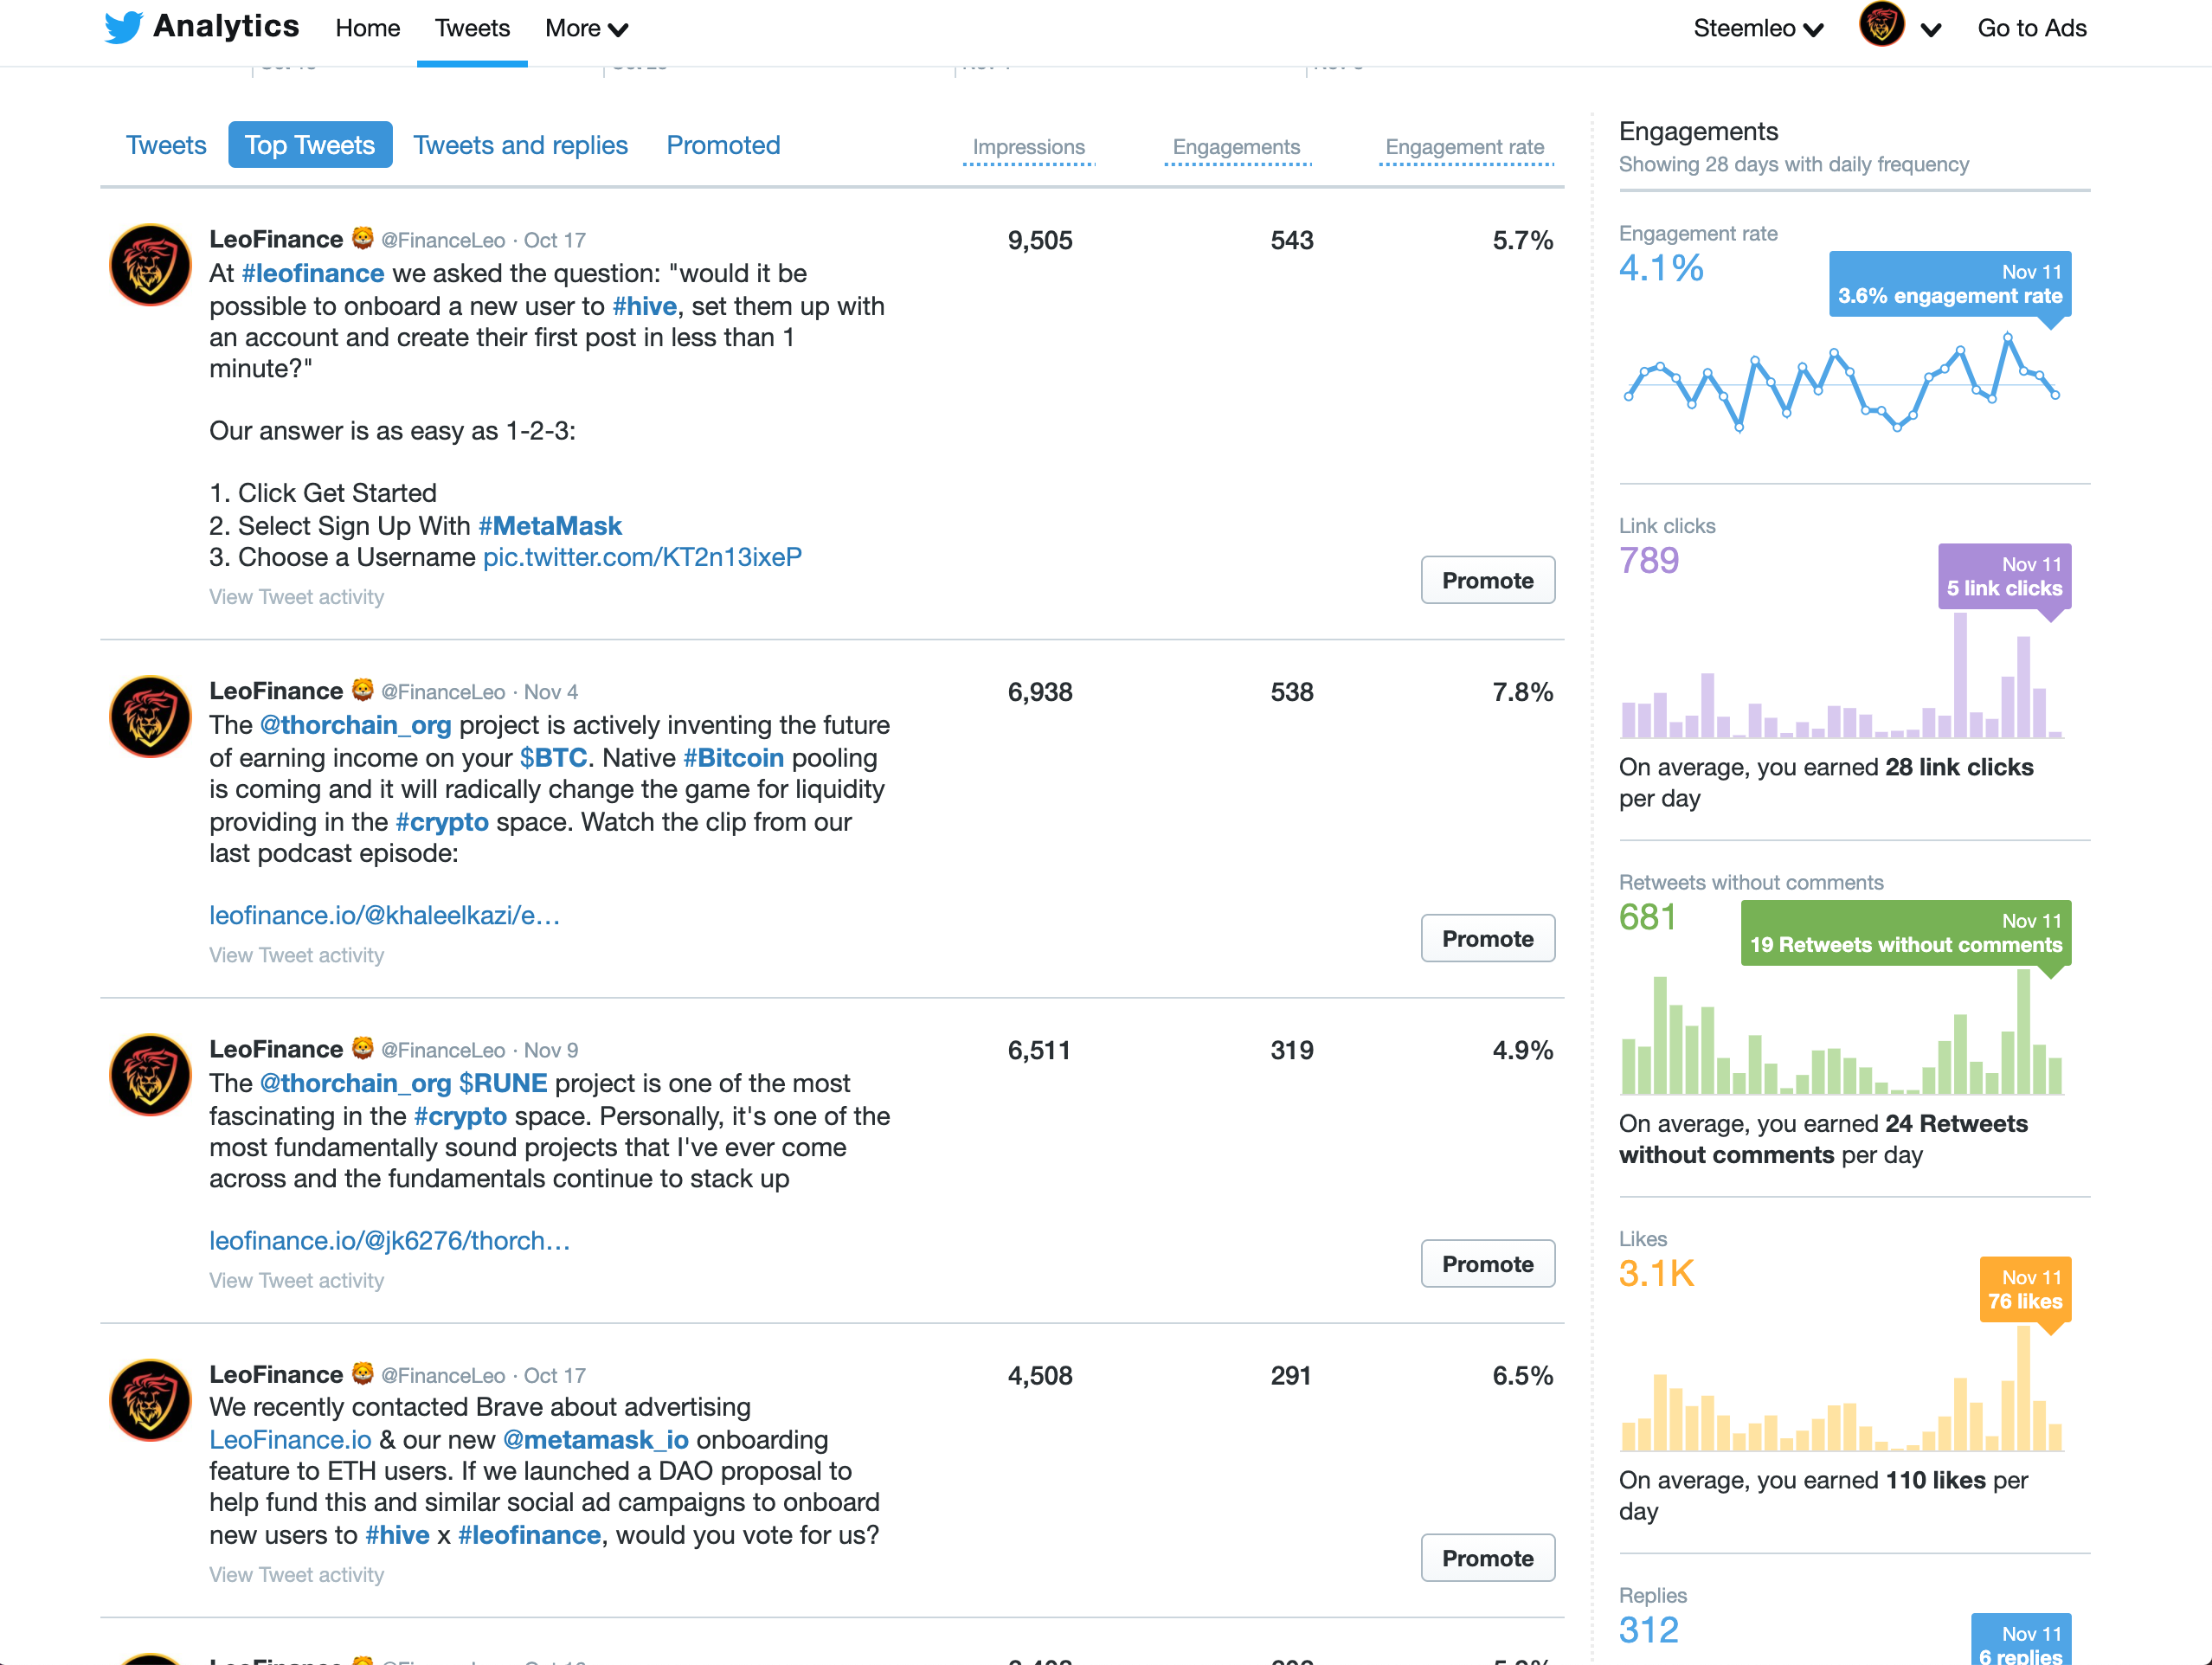Click the Nov 11 link clicks tooltip
The height and width of the screenshot is (1665, 2212).
[x=2004, y=577]
